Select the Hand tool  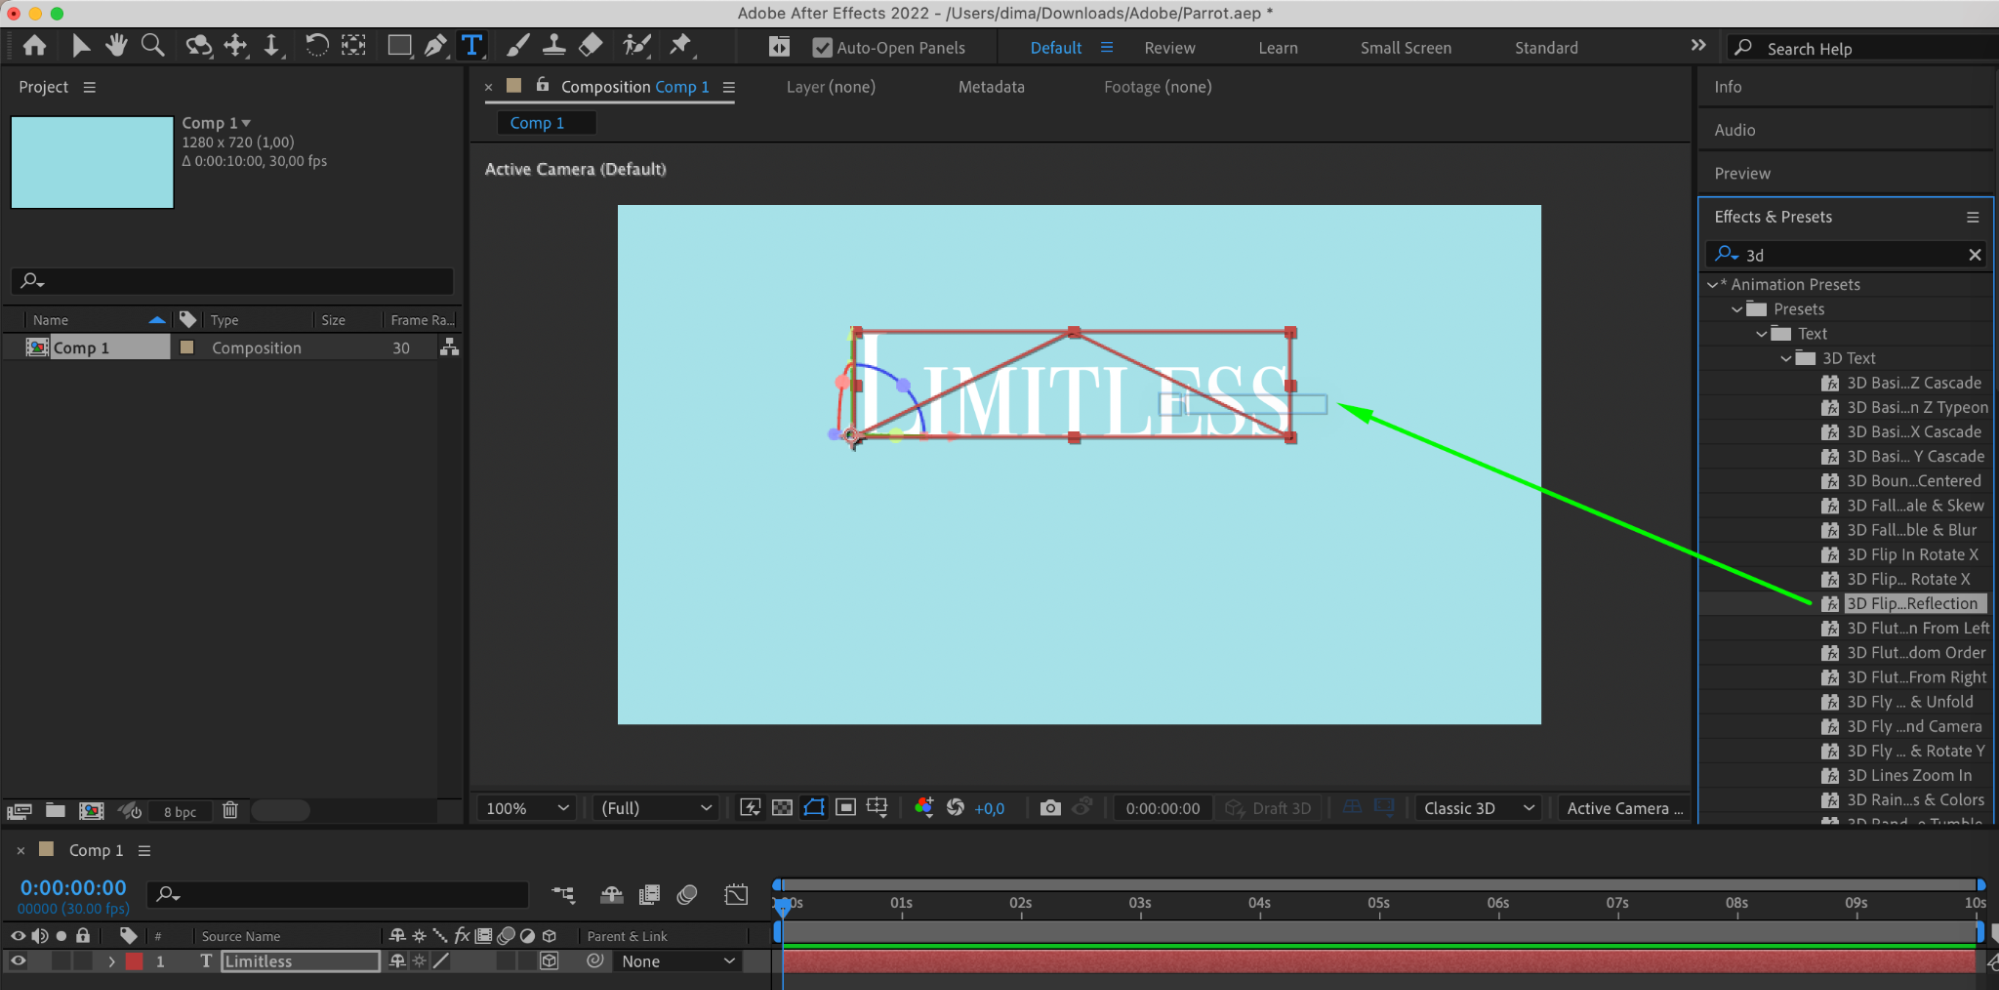(117, 45)
